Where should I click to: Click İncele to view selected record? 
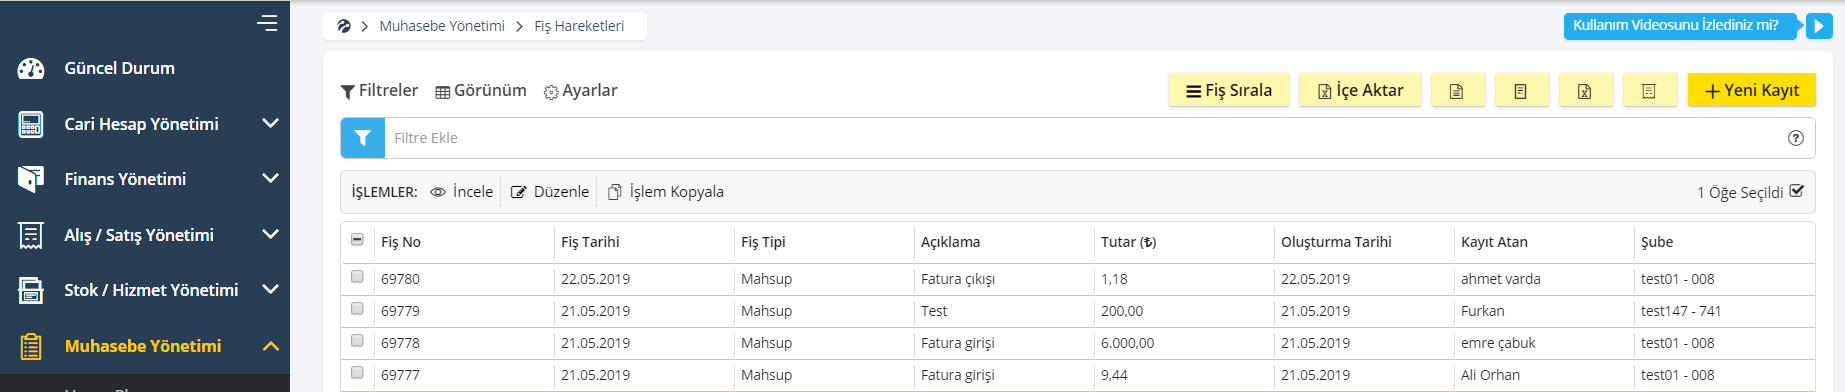[461, 192]
